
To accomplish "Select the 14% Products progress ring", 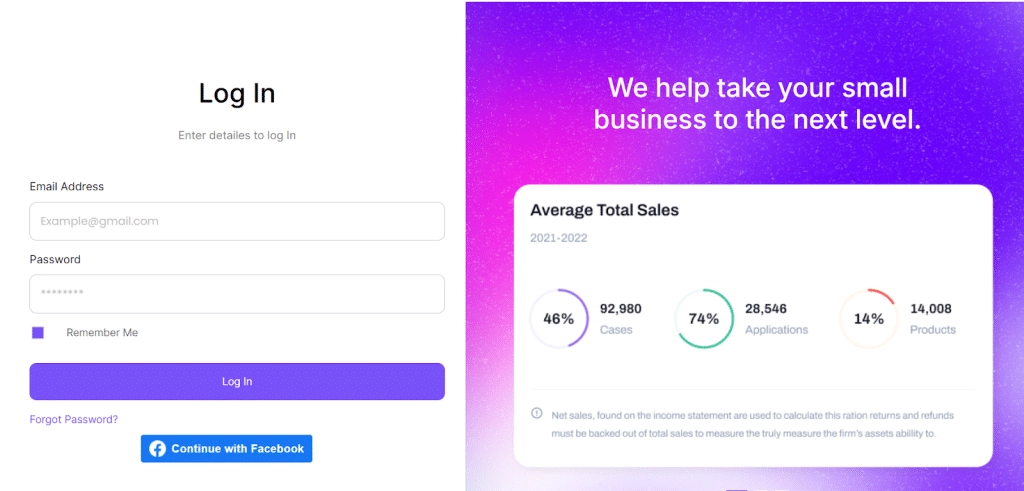I will point(868,319).
